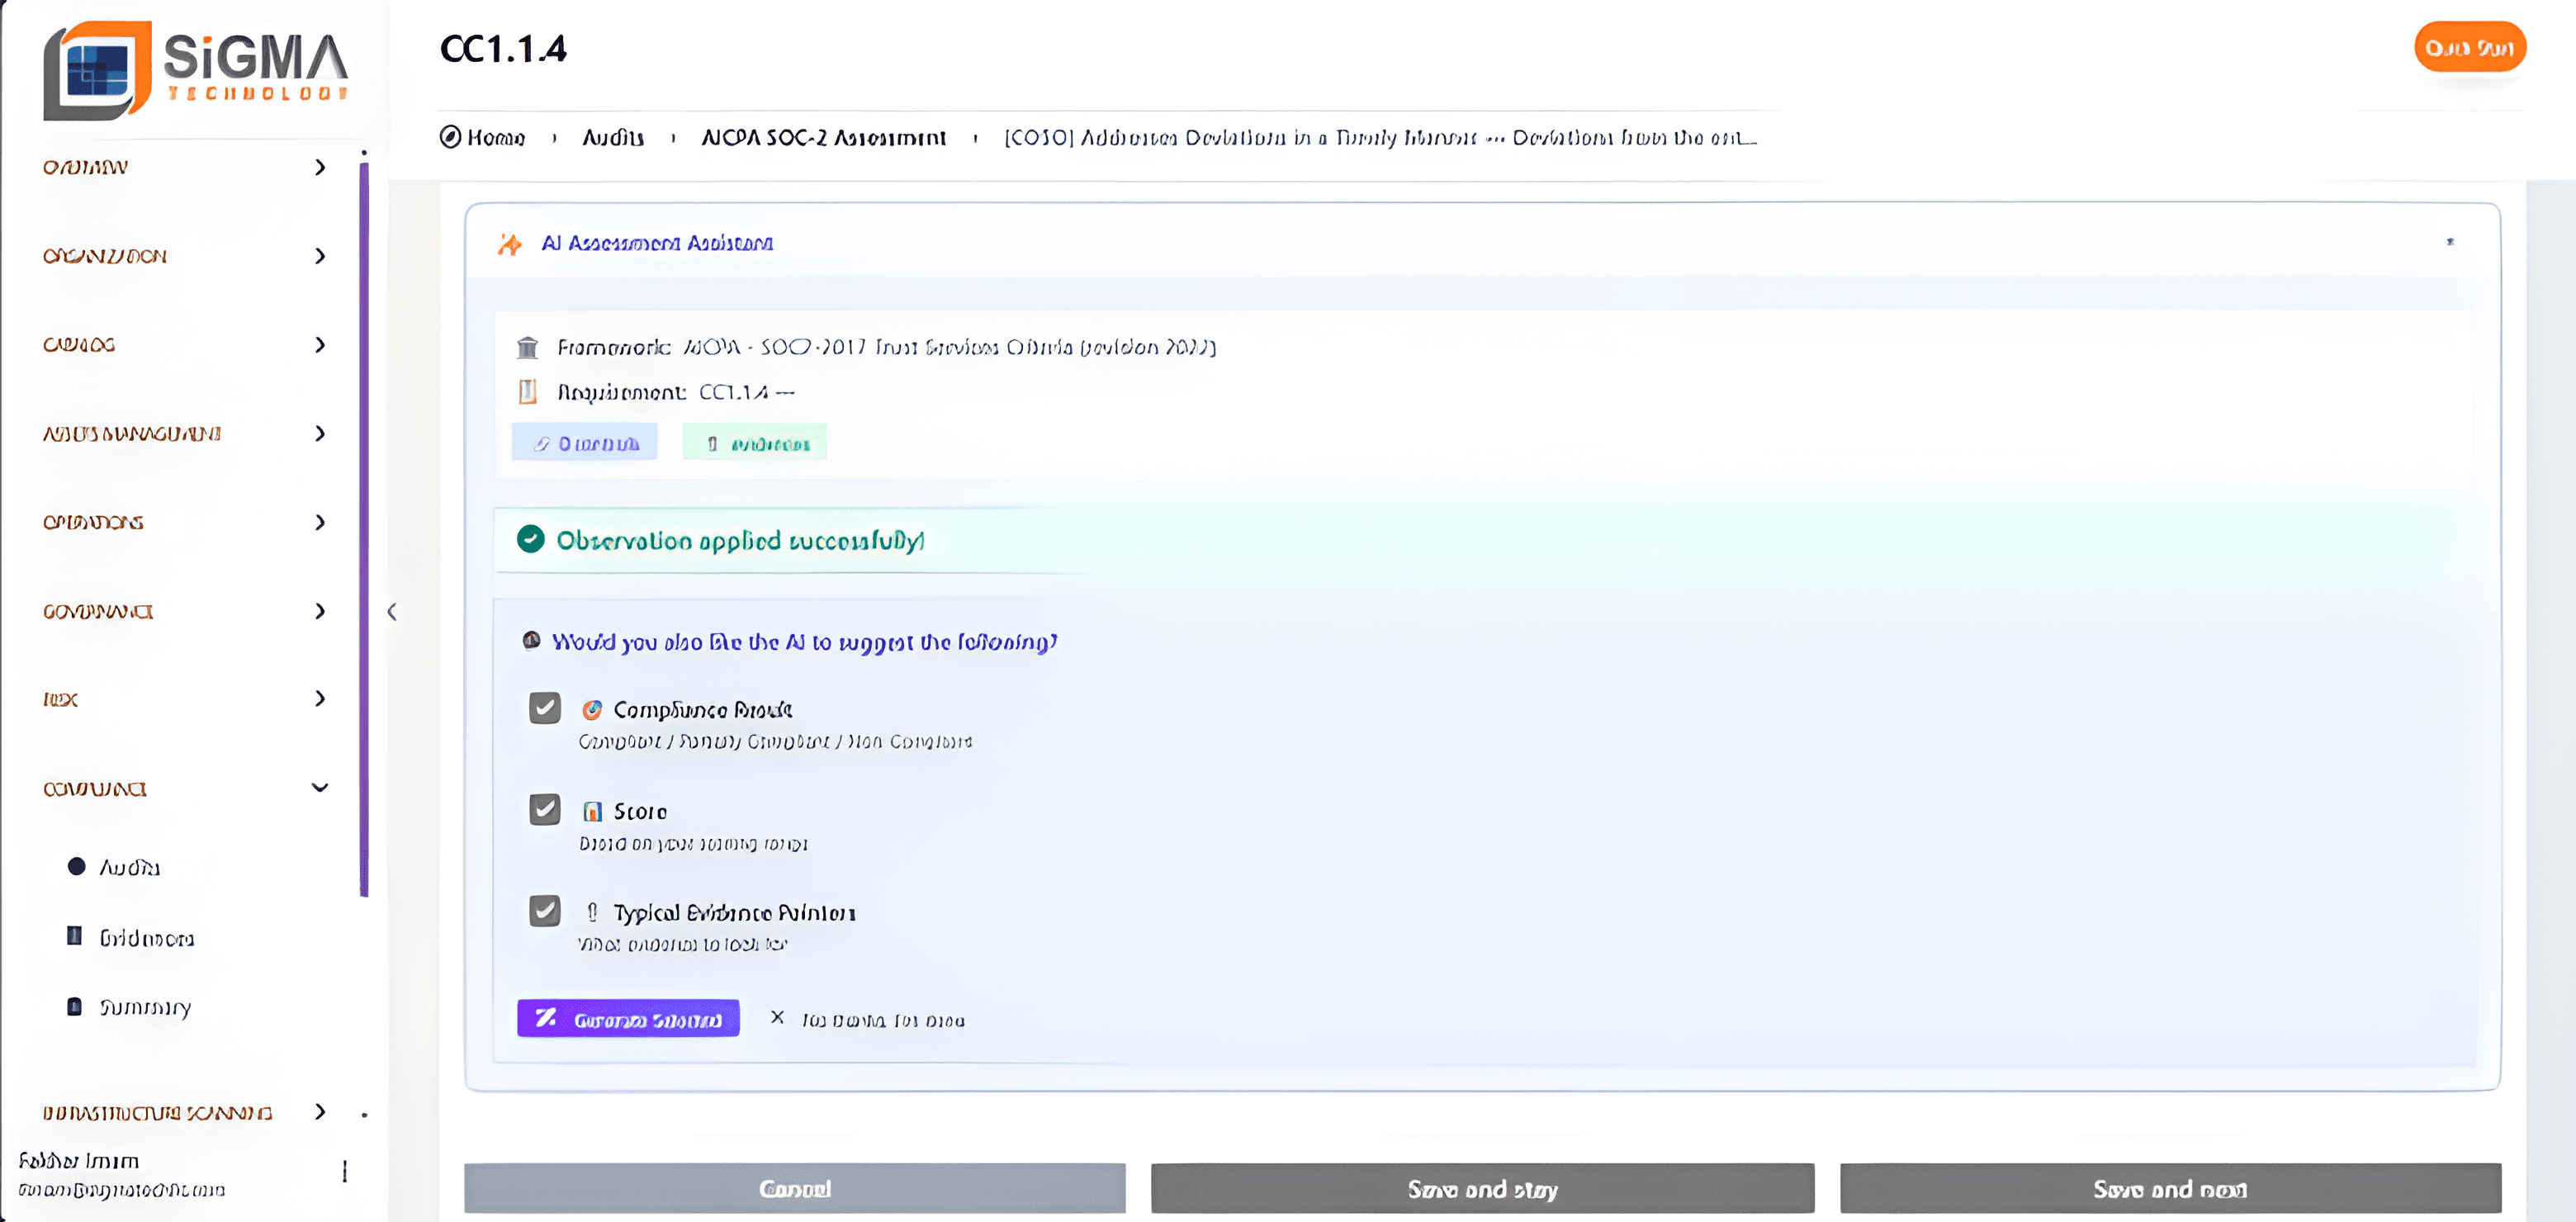Open Evidences in the Compliance submenu

pos(146,938)
